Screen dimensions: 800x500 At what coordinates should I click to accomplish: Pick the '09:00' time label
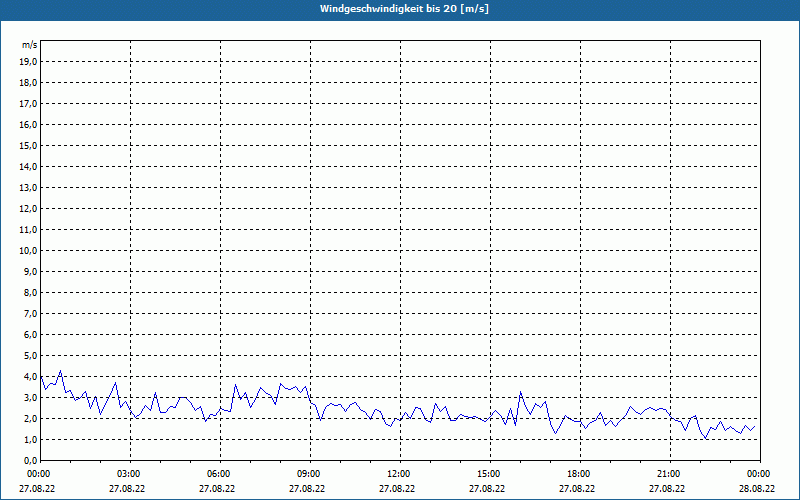click(x=308, y=474)
